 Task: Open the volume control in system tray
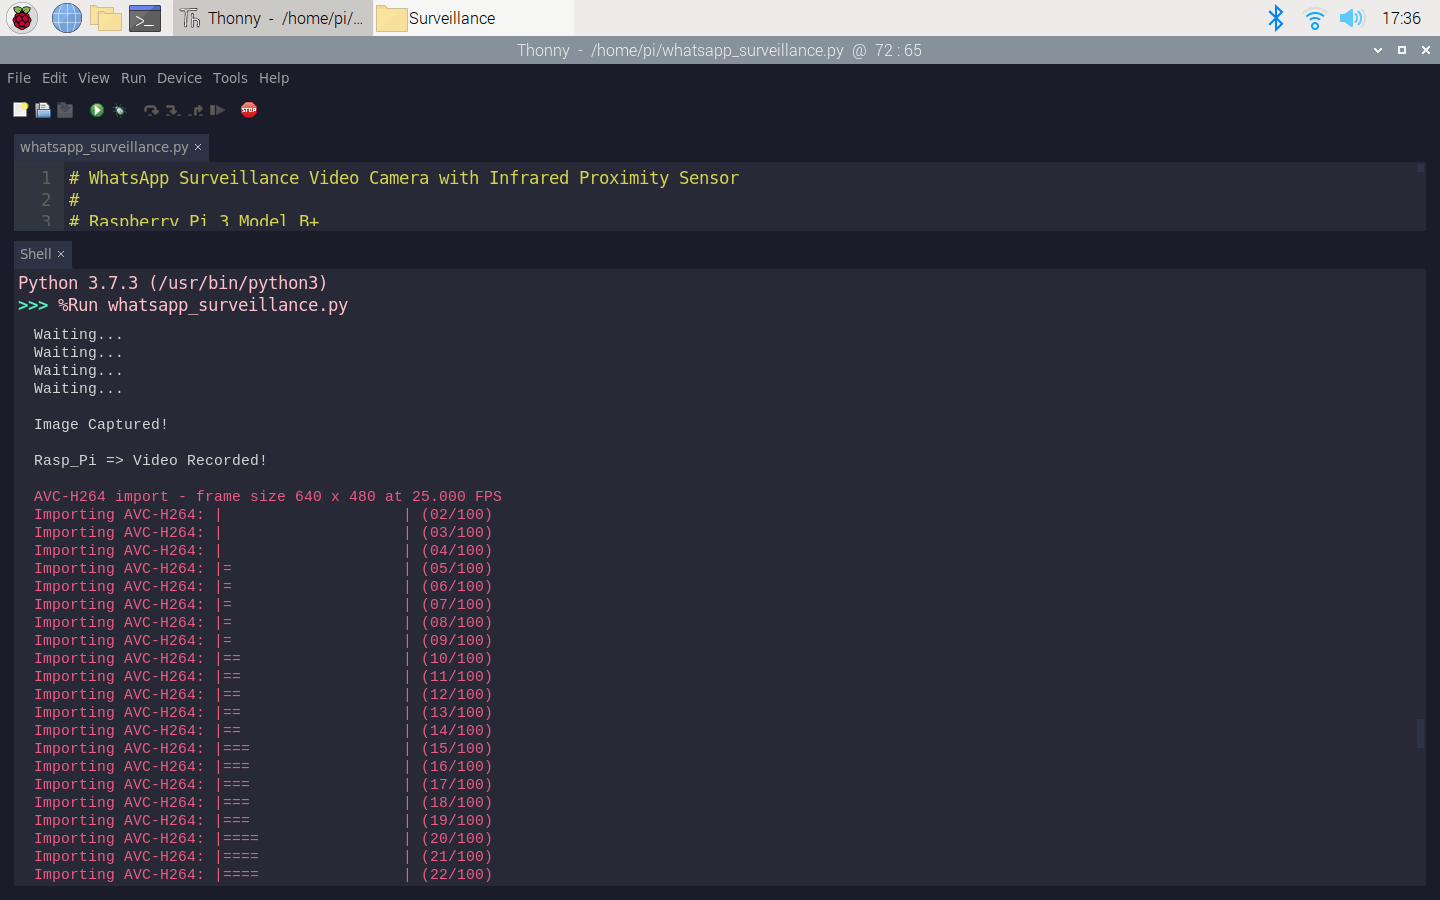pos(1351,18)
